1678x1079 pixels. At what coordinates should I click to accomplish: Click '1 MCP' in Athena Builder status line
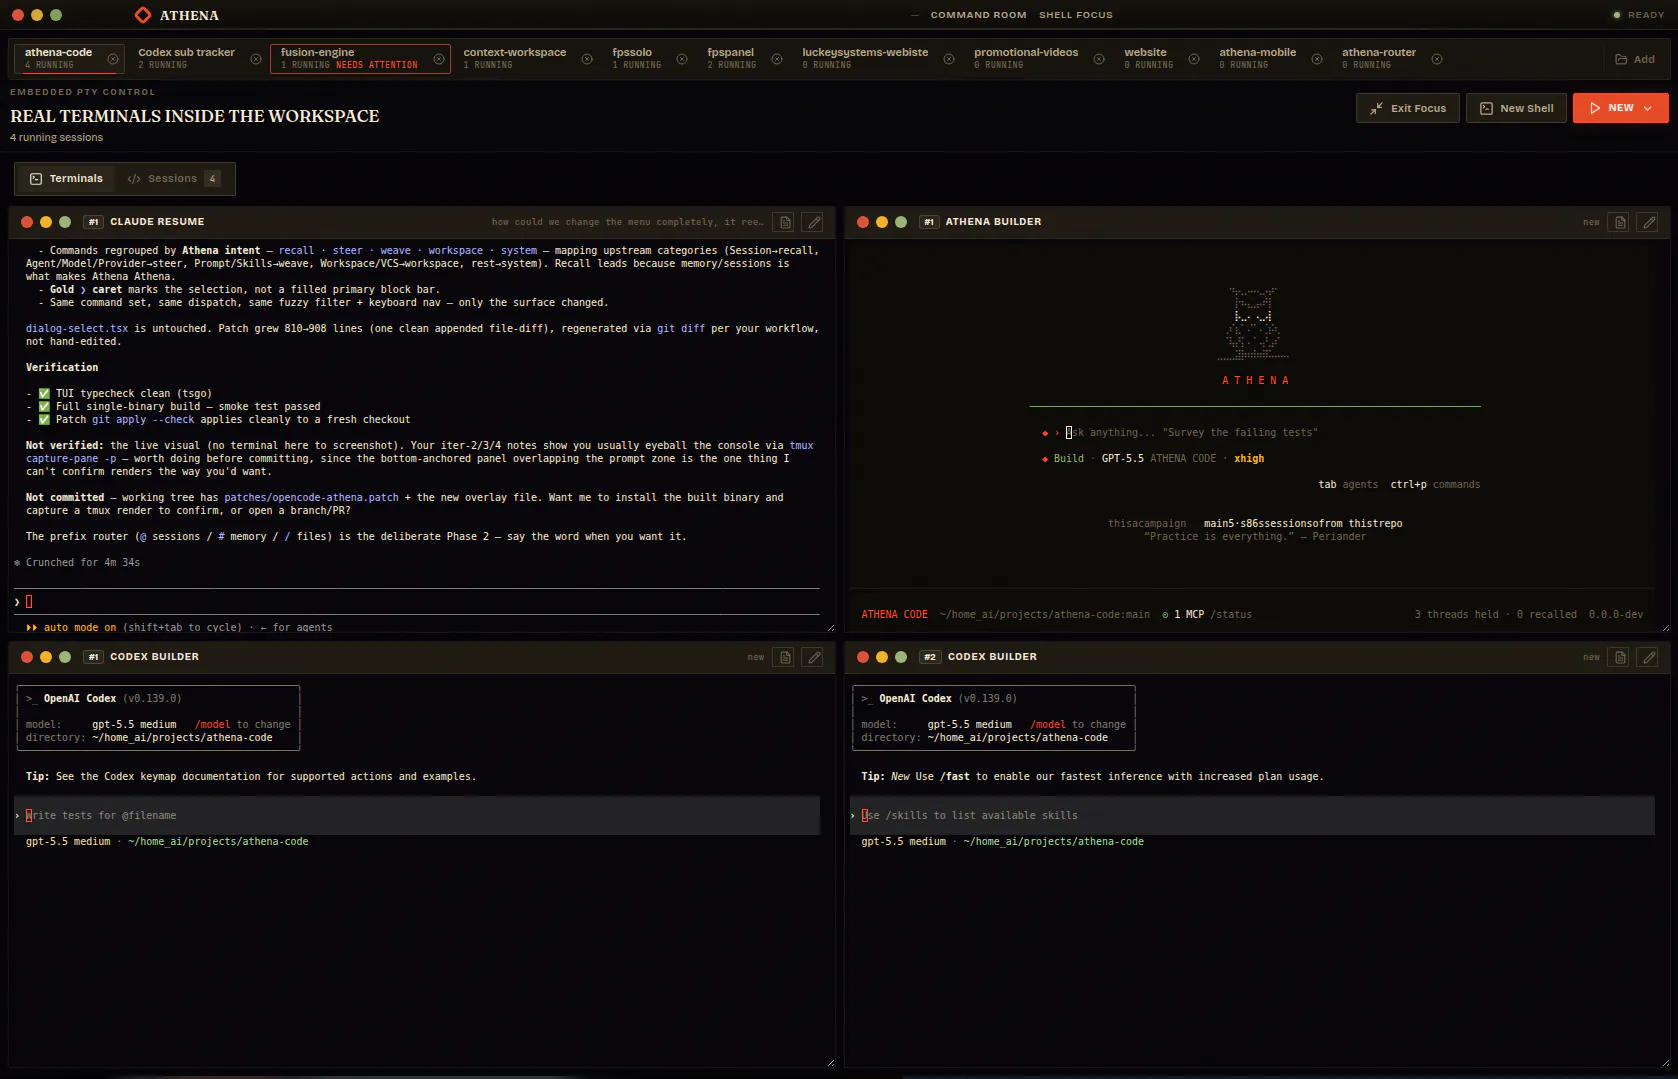coord(1189,615)
